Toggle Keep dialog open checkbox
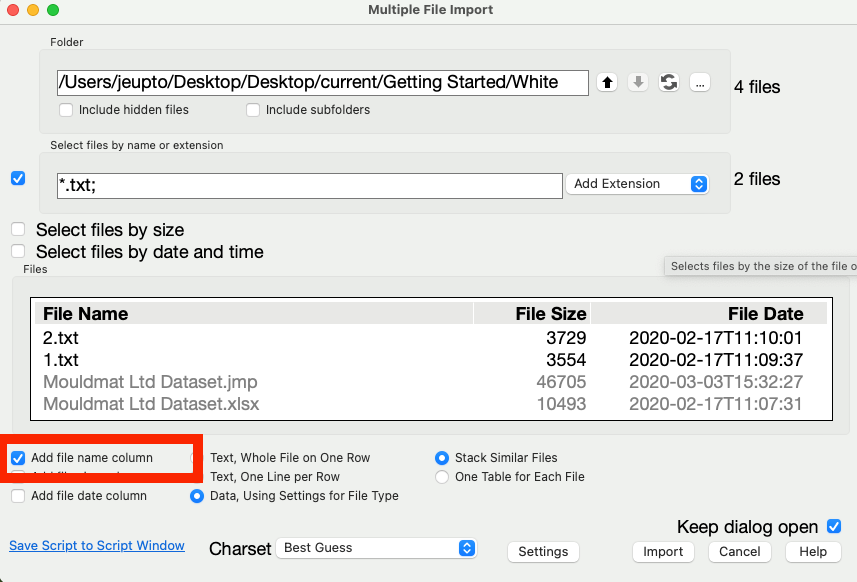Image resolution: width=857 pixels, height=582 pixels. tap(834, 526)
